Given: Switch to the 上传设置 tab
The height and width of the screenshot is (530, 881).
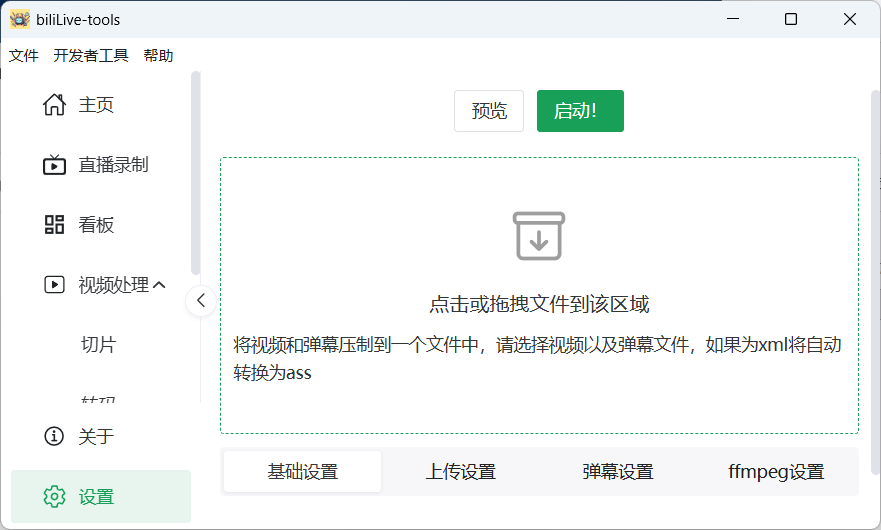Looking at the screenshot, I should (460, 472).
